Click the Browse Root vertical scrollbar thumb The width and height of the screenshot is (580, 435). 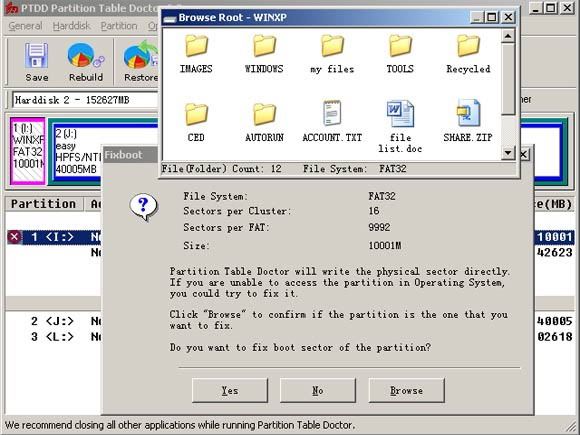click(x=508, y=79)
